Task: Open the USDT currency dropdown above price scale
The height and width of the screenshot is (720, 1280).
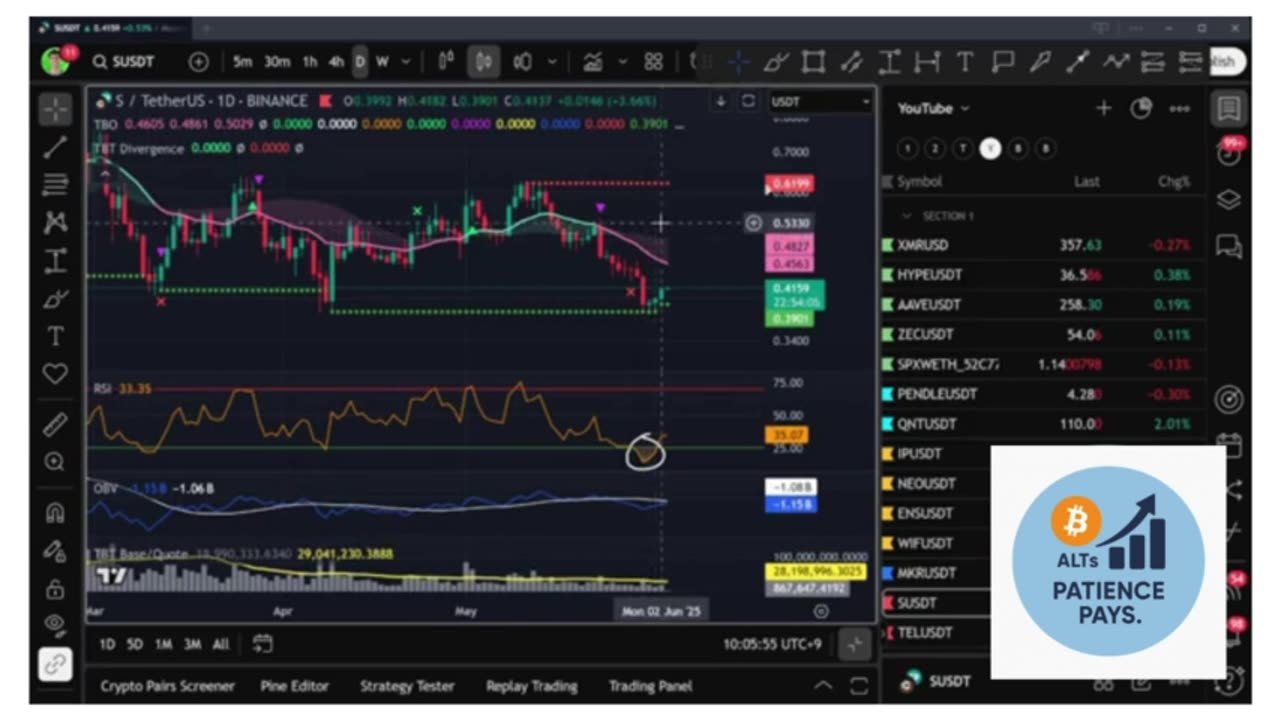Action: pos(821,101)
